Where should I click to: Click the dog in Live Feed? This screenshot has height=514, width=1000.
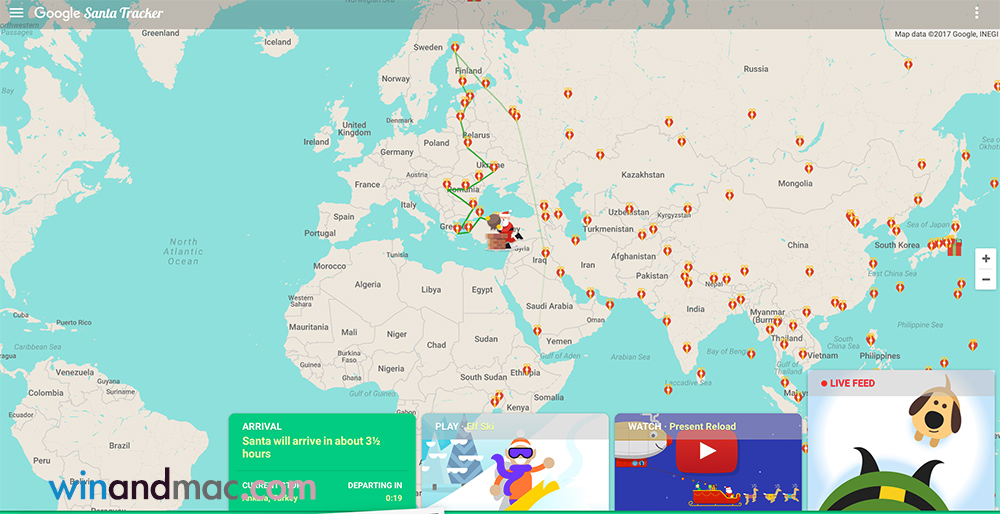coord(936,411)
